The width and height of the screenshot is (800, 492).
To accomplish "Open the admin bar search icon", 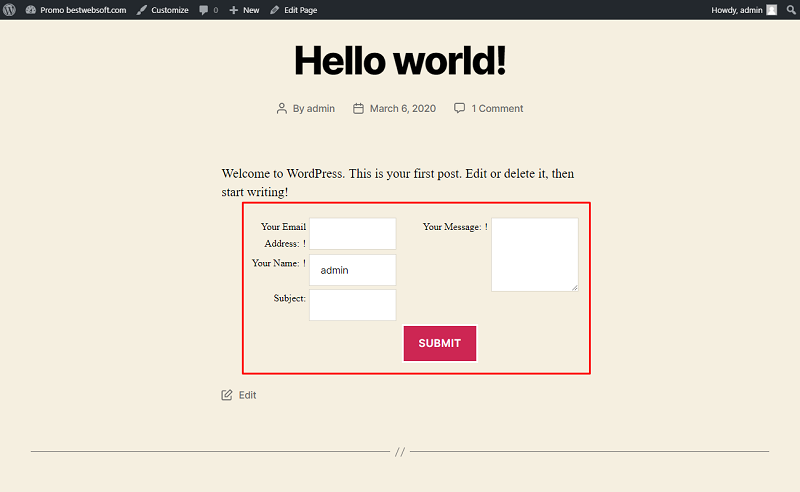I will (x=791, y=10).
